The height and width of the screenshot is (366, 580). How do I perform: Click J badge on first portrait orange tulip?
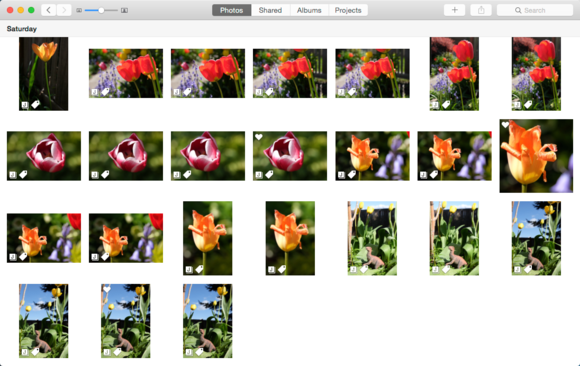[x=189, y=269]
